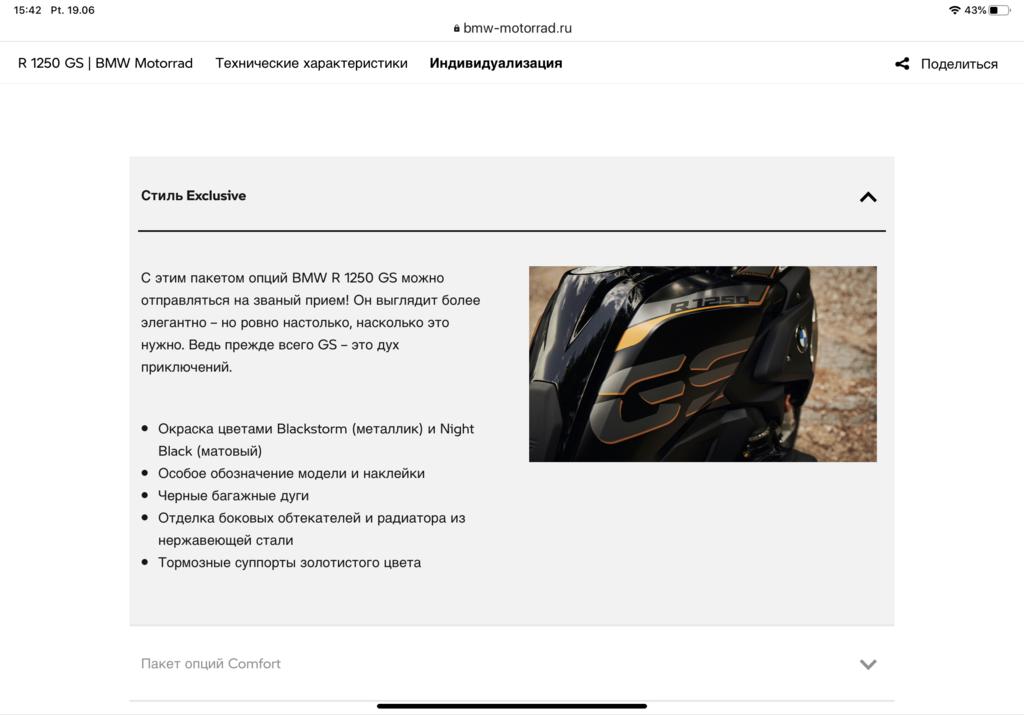Select the Индивидуализация tab
Viewport: 1024px width, 715px height.
pyautogui.click(x=496, y=63)
